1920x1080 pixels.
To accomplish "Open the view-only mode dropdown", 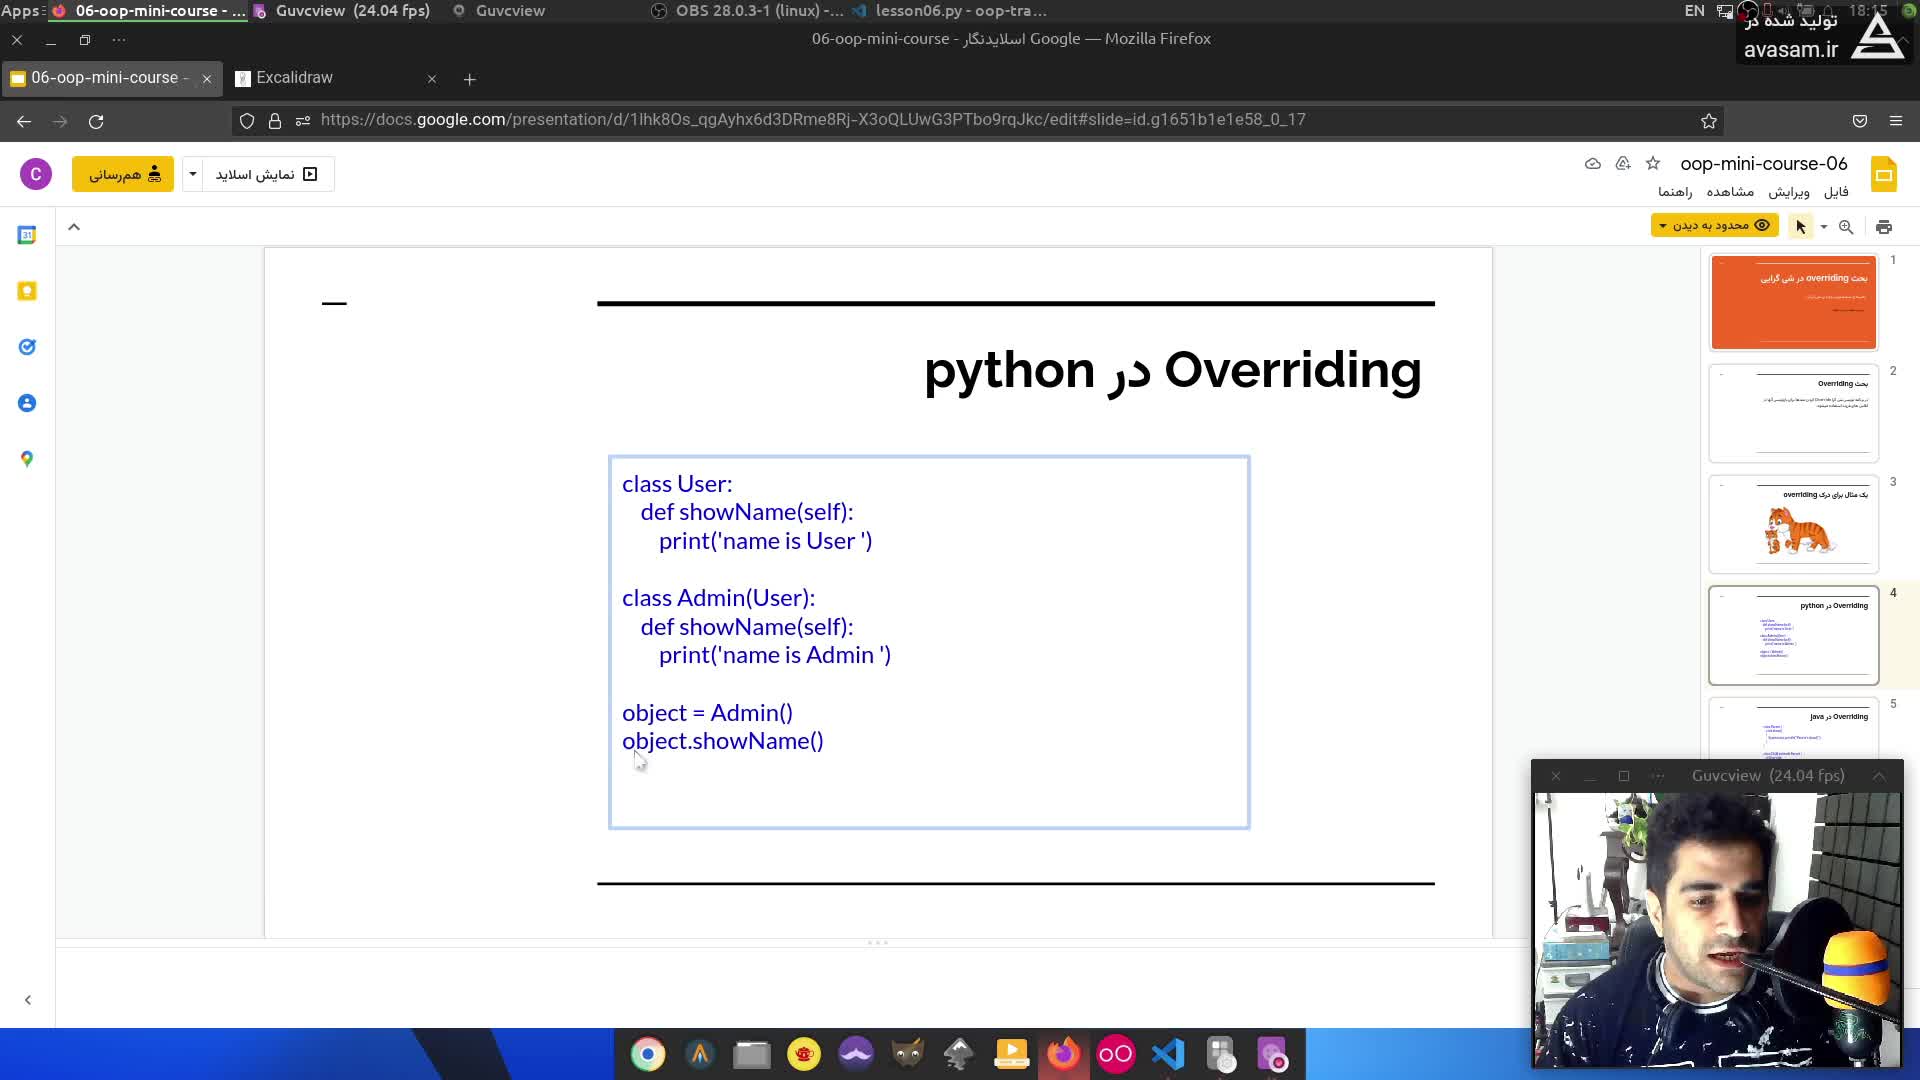I will 1714,226.
